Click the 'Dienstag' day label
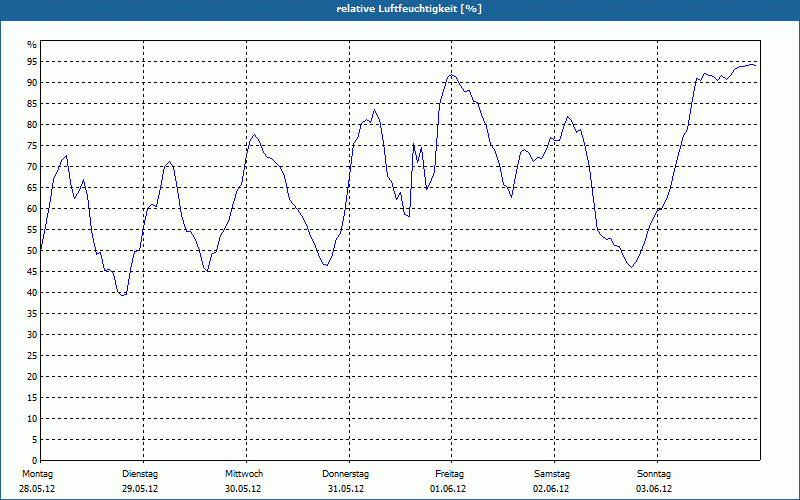800x500 pixels. point(140,474)
